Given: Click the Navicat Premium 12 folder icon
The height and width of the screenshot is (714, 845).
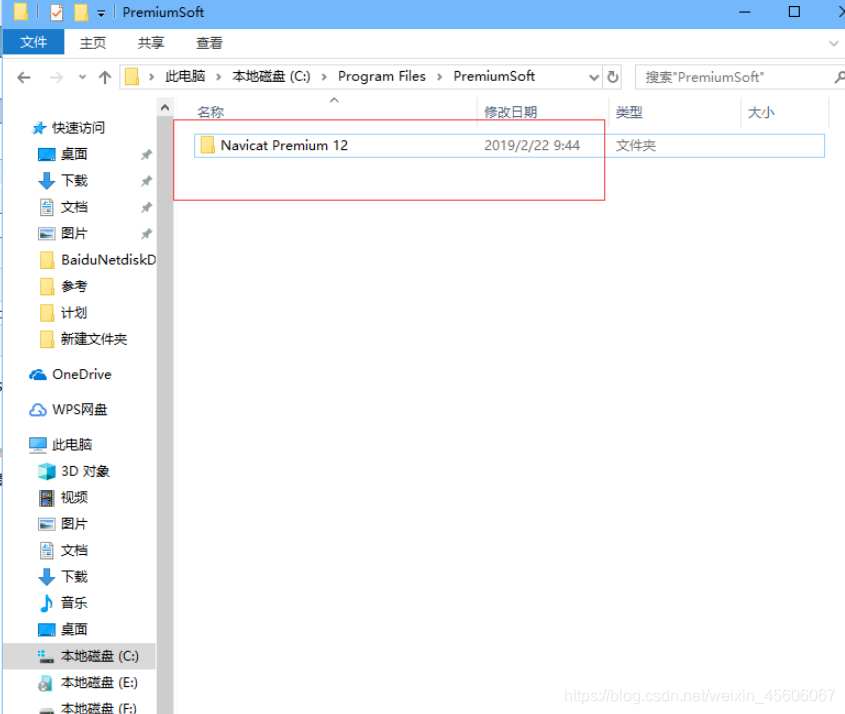Looking at the screenshot, I should click(207, 145).
